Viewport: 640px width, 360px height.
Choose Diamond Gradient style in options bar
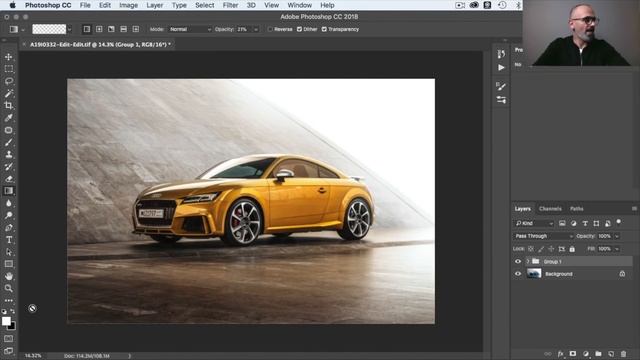(x=136, y=29)
